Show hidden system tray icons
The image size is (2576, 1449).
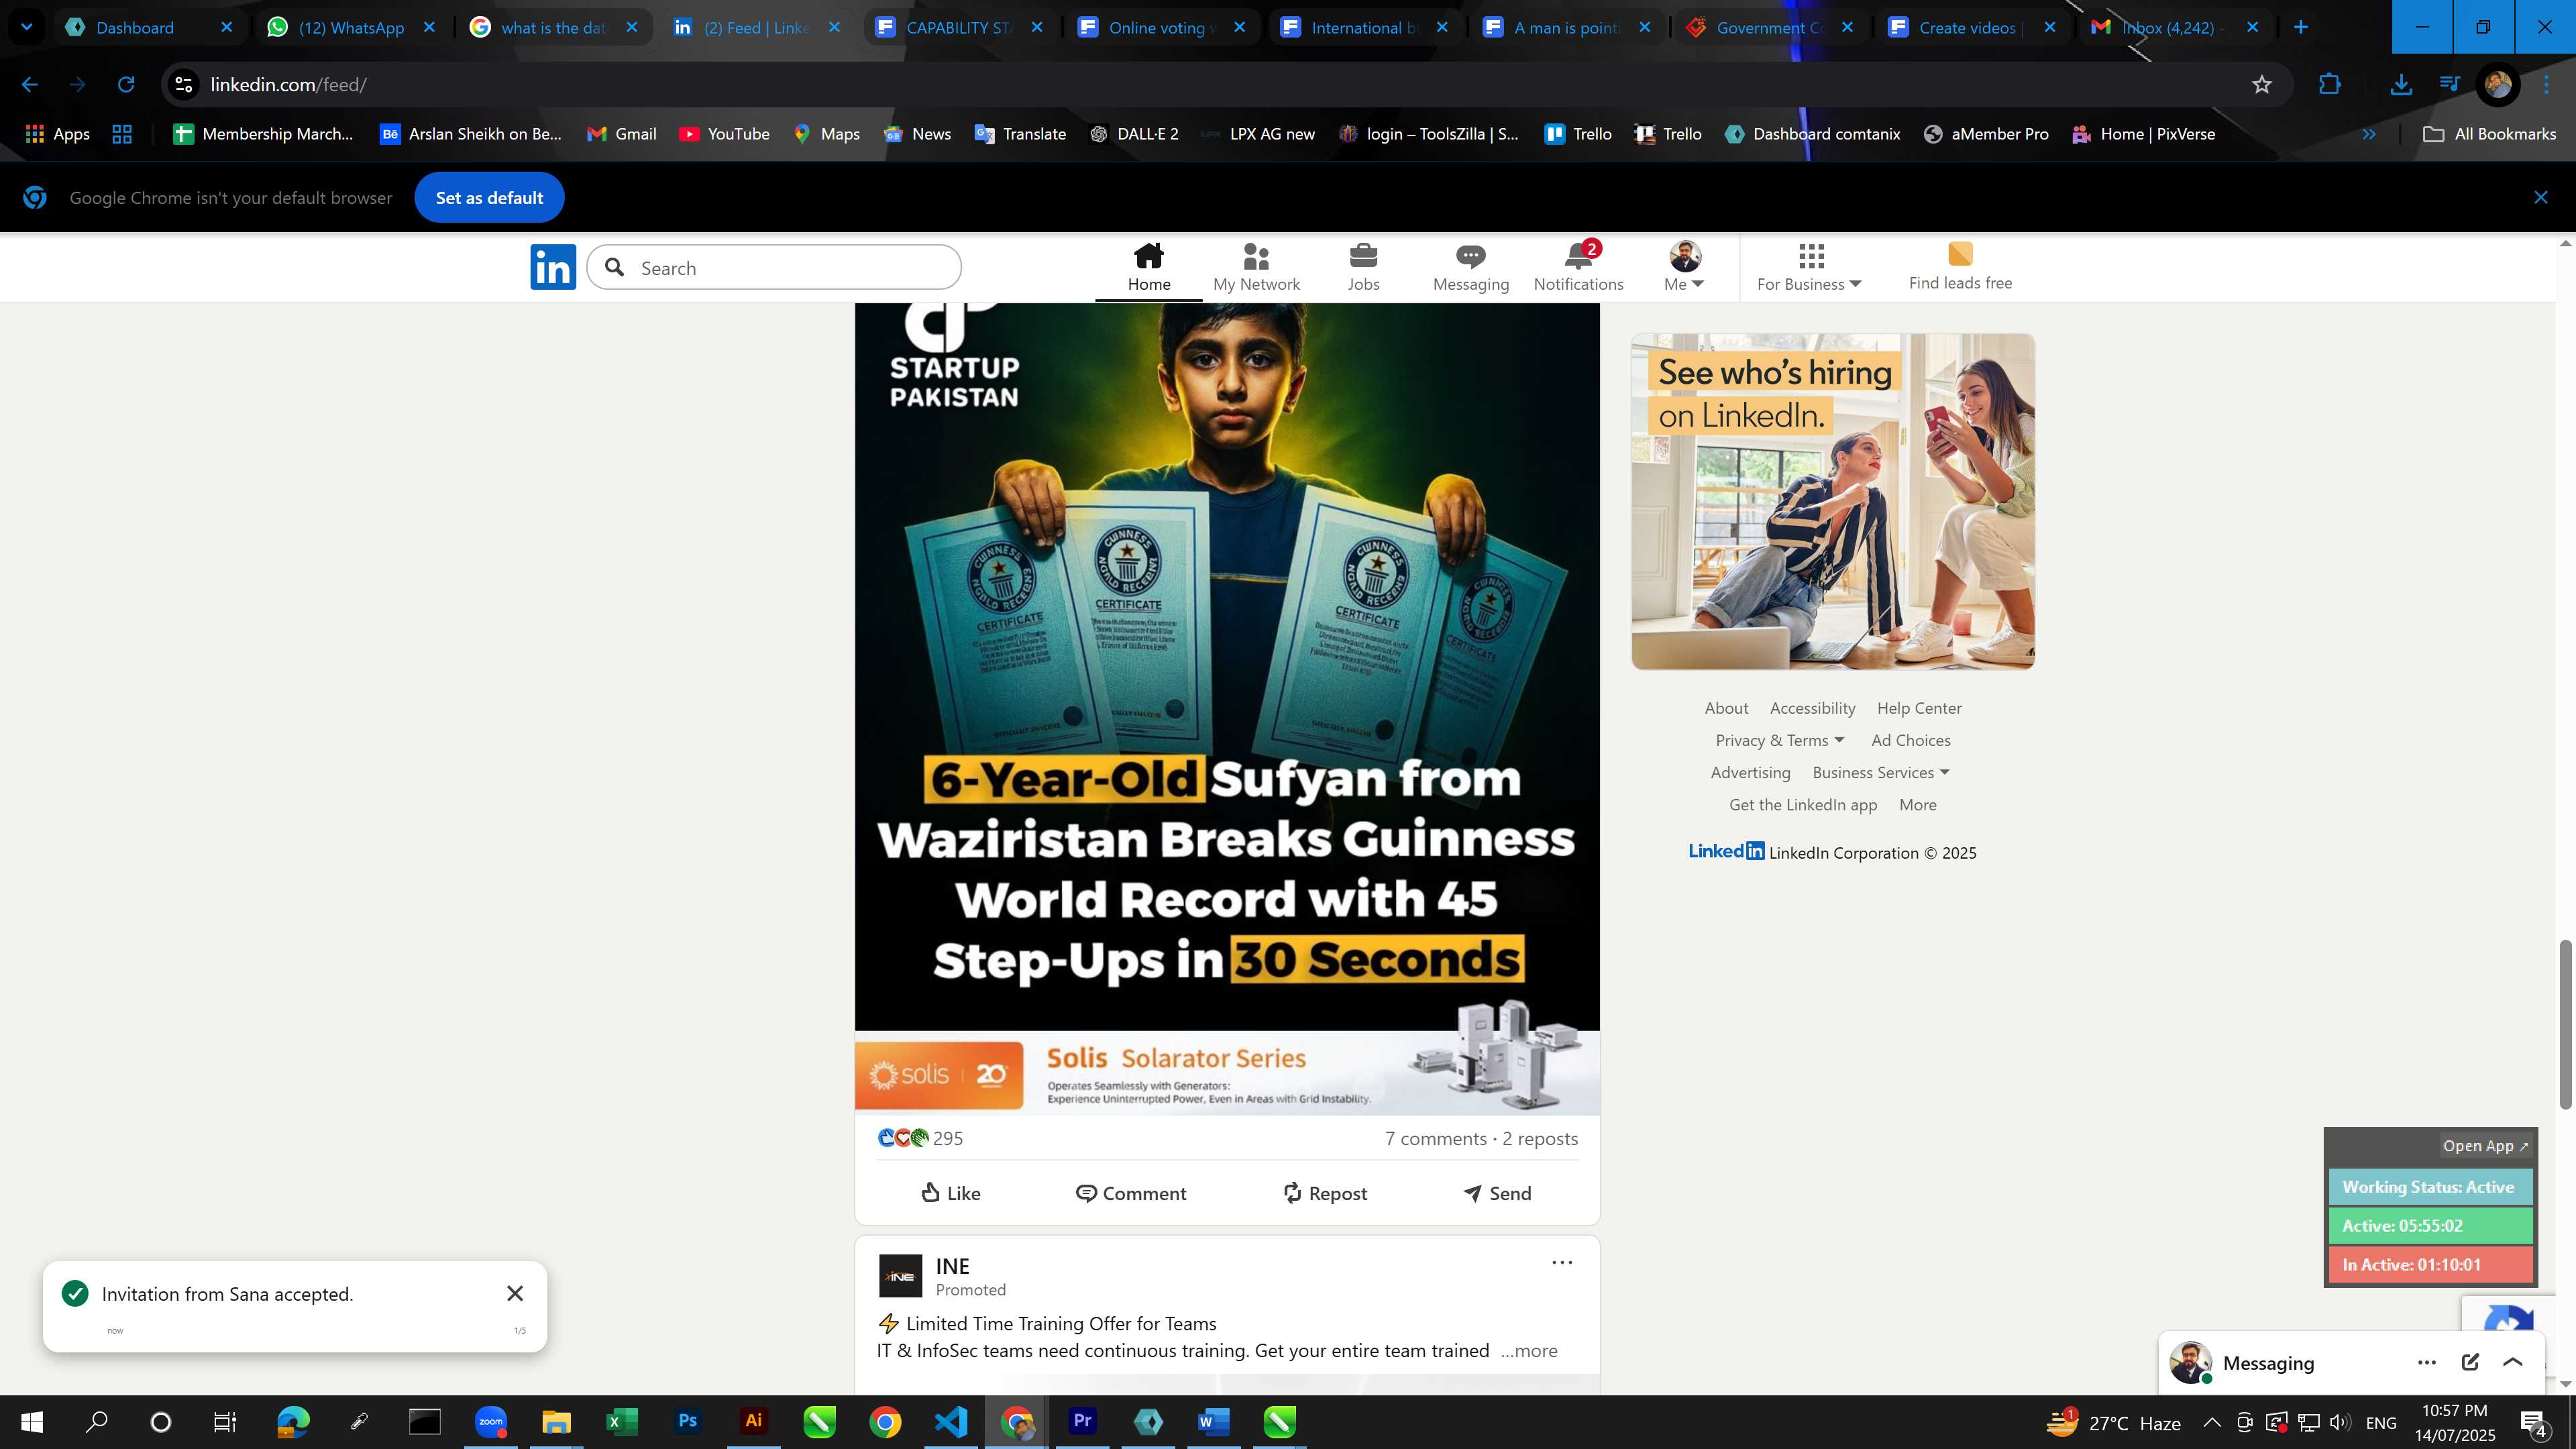[2211, 1422]
